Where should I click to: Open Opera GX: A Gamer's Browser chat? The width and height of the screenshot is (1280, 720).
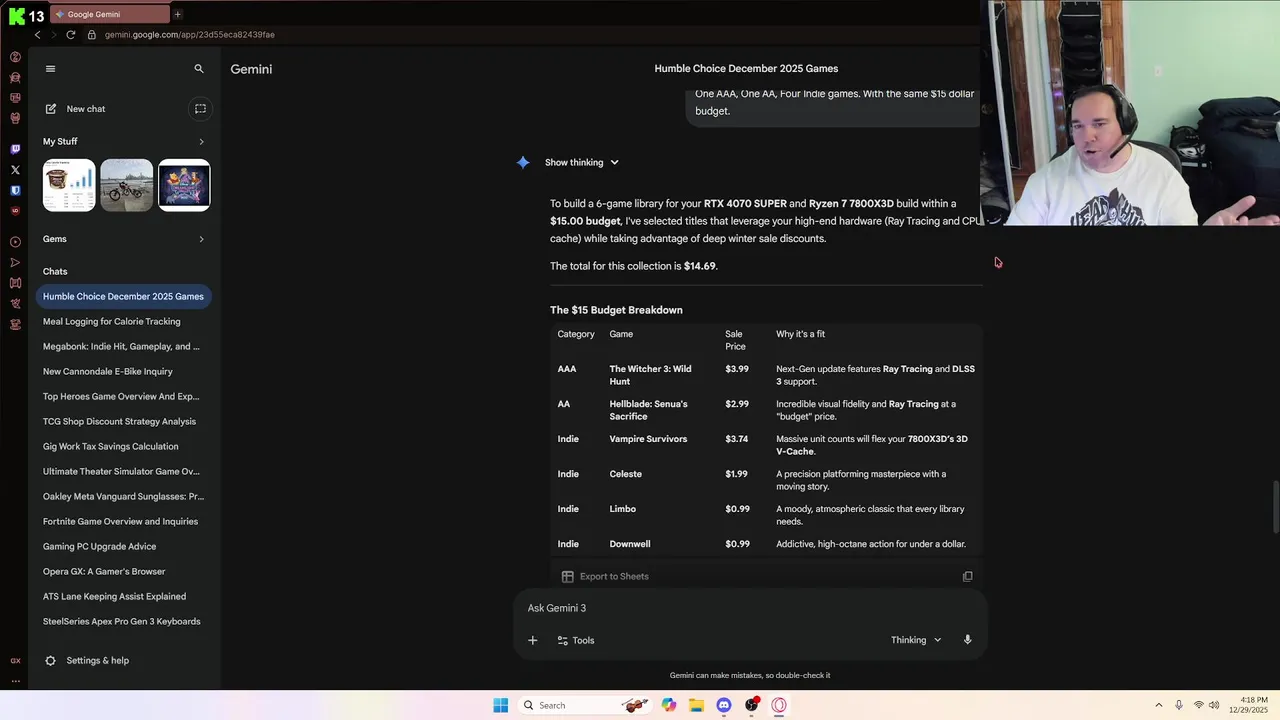click(x=123, y=571)
